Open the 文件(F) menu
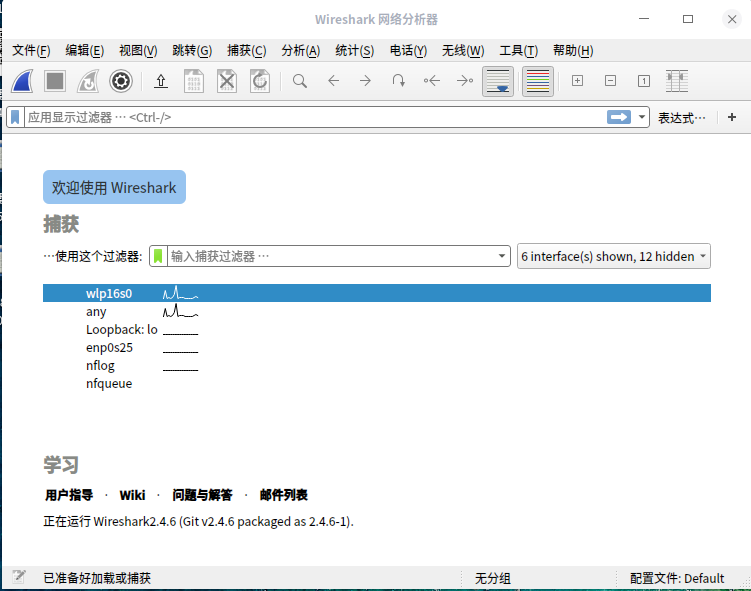Screen dimensions: 751x591 tap(31, 51)
